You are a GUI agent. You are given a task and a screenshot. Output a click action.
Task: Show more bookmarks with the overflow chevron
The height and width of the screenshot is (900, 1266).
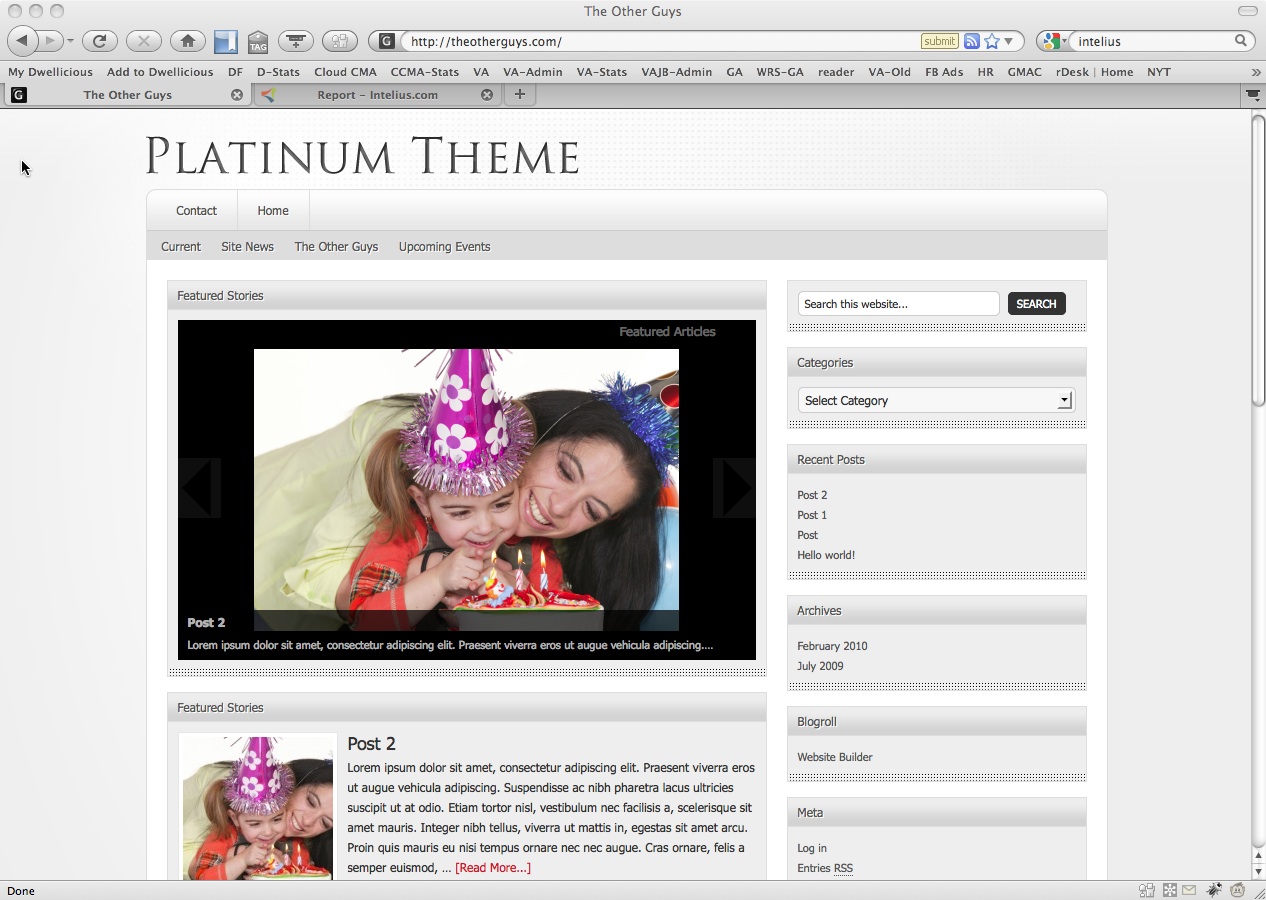(x=1255, y=72)
